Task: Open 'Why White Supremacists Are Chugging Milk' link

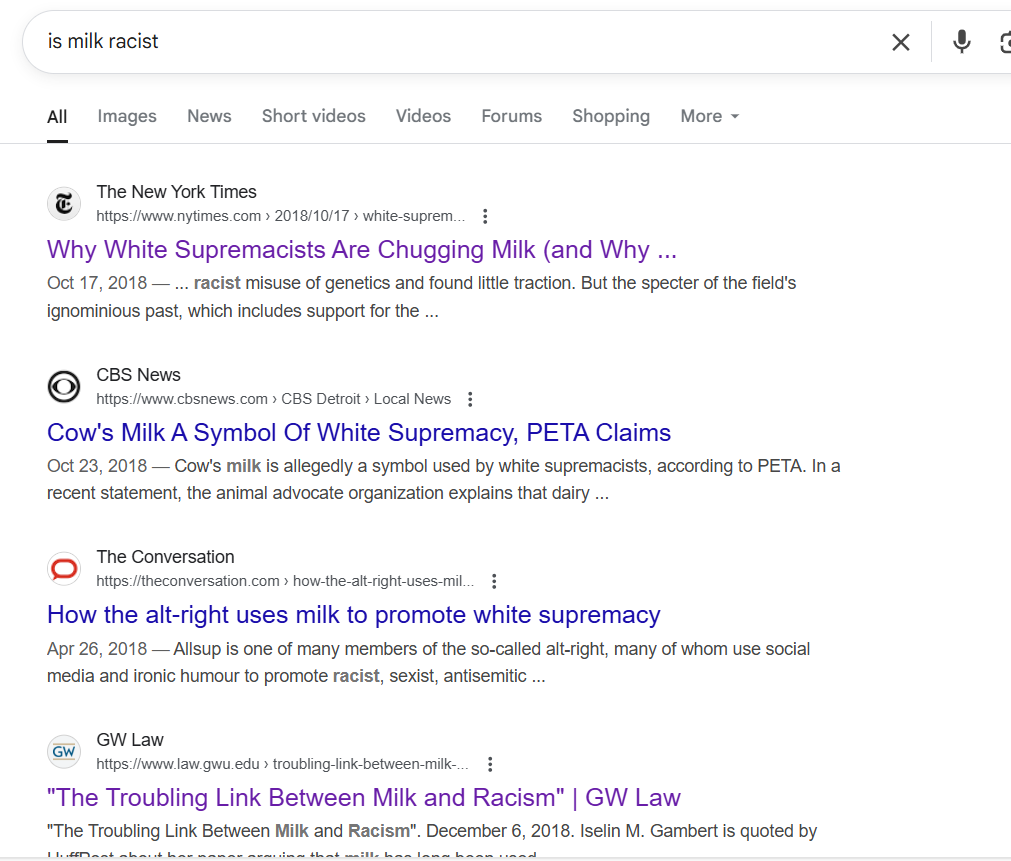Action: tap(362, 250)
